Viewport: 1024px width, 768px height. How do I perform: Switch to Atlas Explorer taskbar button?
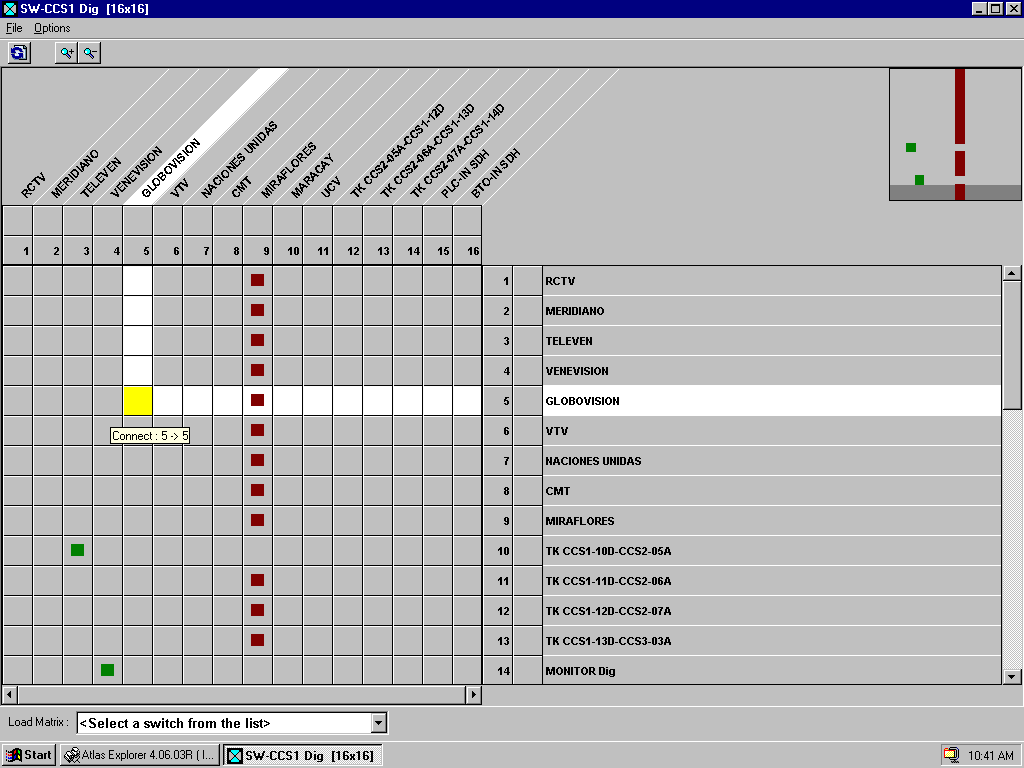point(140,755)
